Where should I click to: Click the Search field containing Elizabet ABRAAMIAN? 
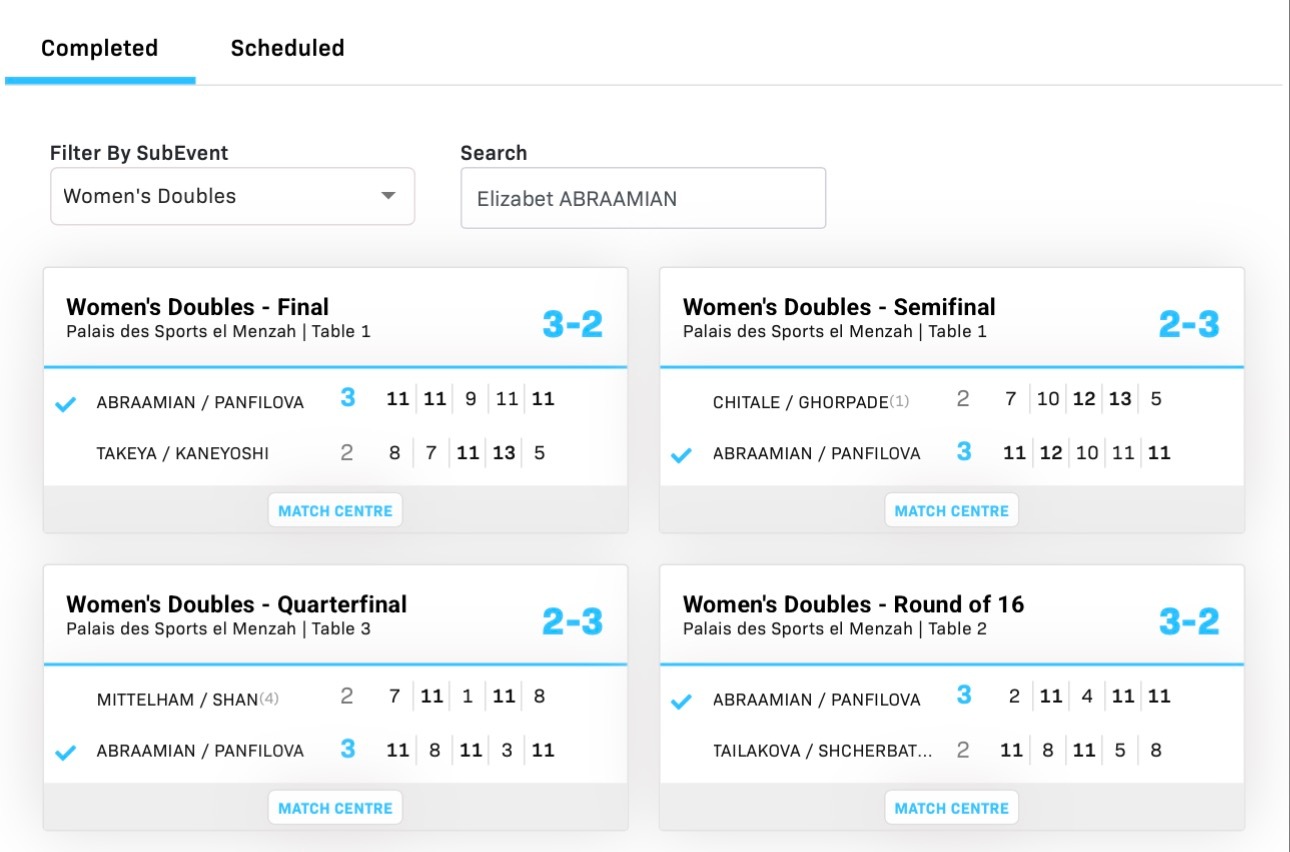[642, 198]
